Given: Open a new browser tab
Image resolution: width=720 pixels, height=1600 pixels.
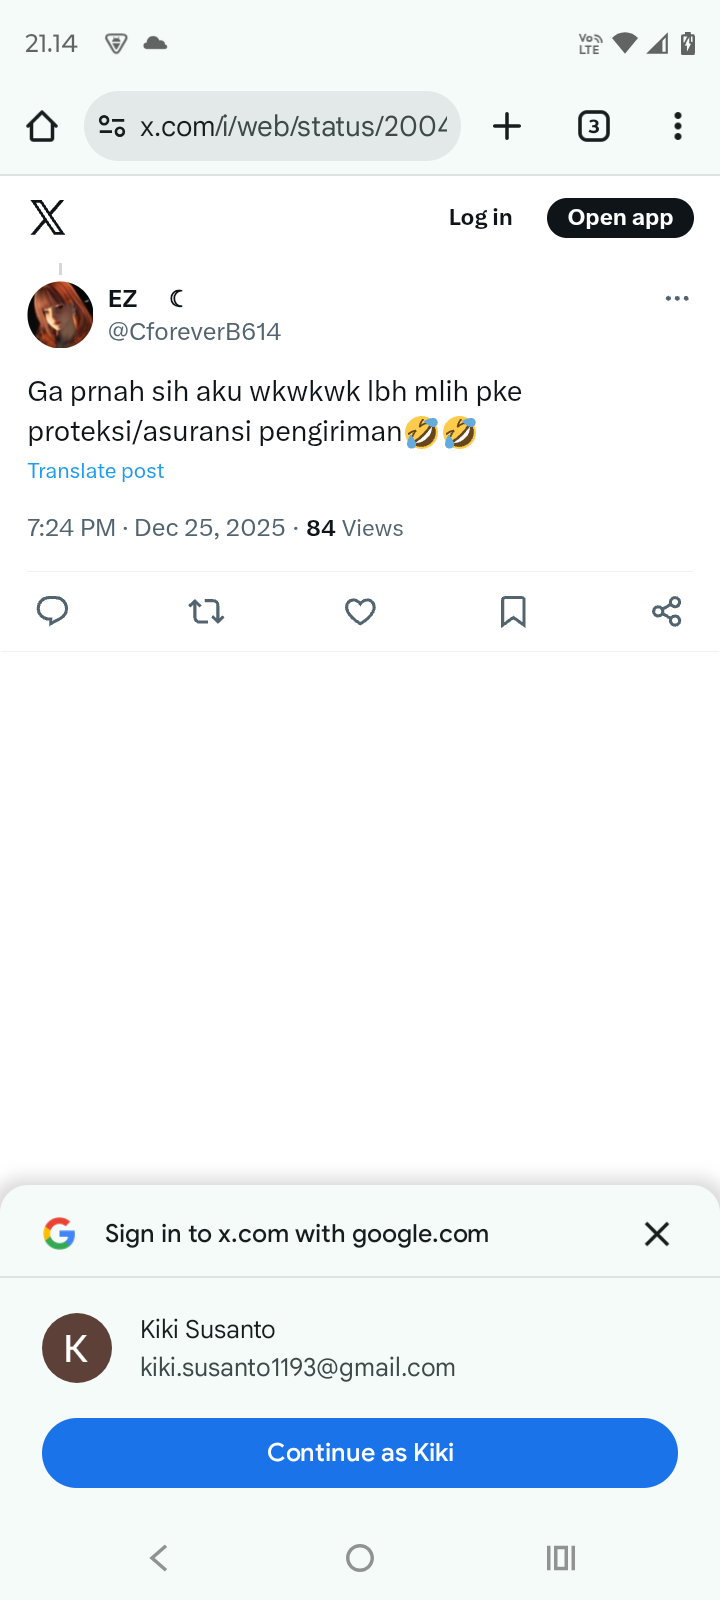Looking at the screenshot, I should click(507, 127).
